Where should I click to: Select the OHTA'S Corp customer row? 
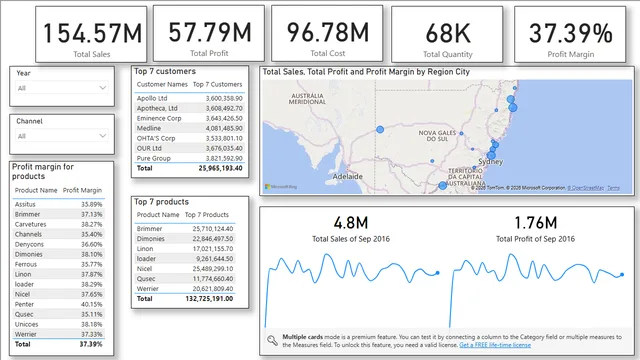pyautogui.click(x=189, y=138)
